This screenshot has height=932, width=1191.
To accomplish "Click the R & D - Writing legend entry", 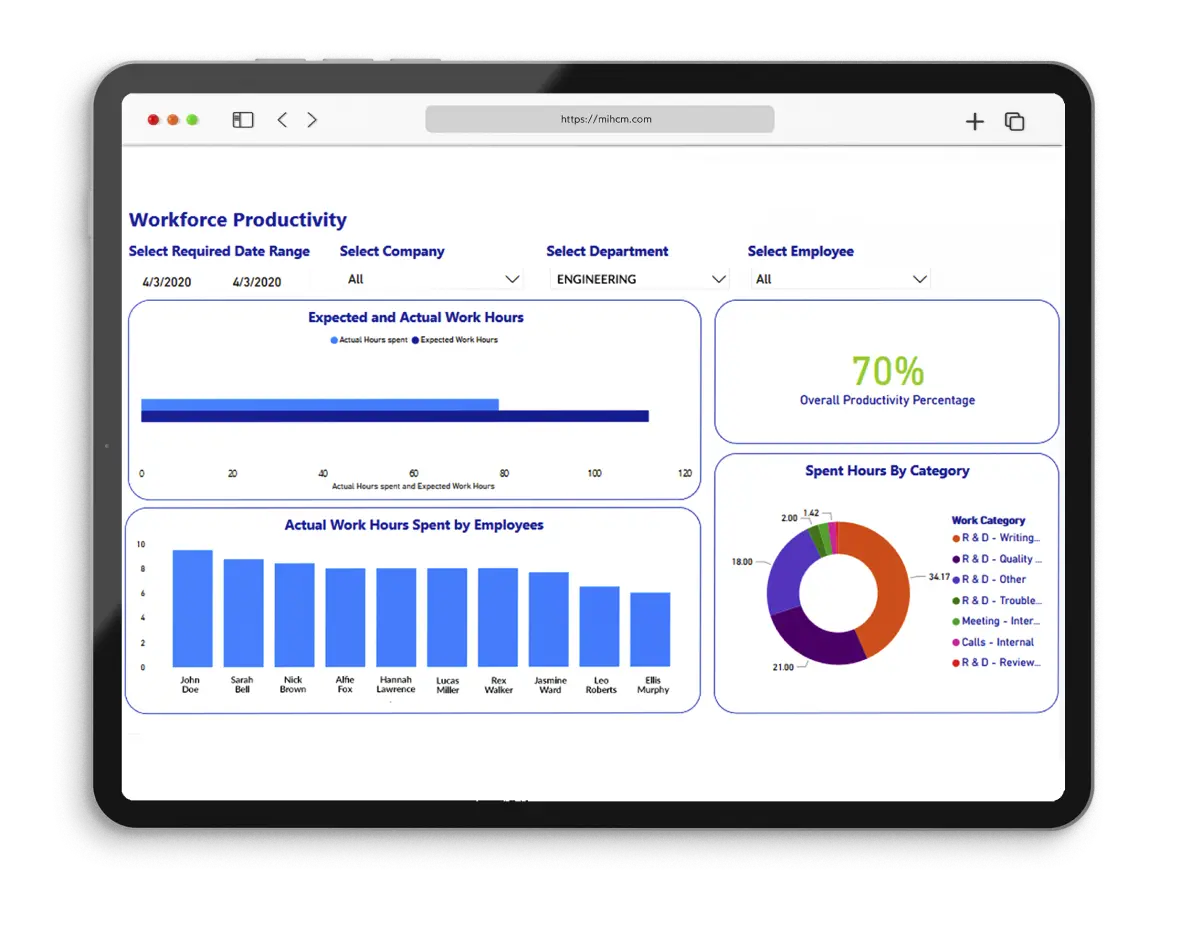I will 996,538.
